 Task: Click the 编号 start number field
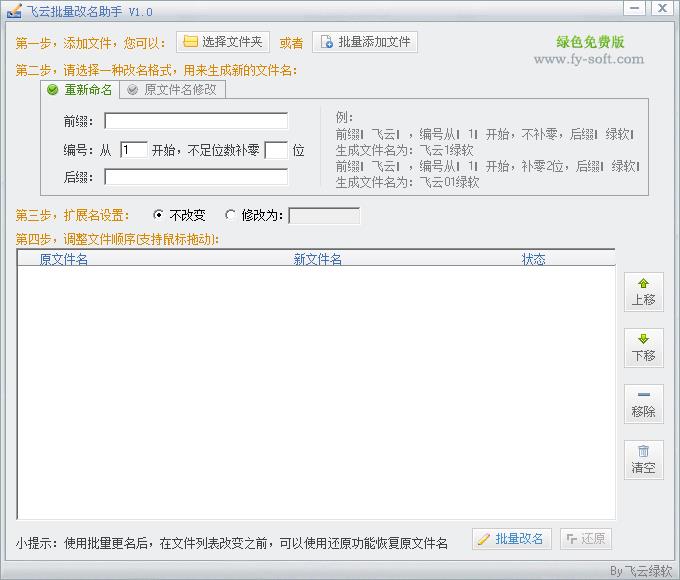pos(134,150)
